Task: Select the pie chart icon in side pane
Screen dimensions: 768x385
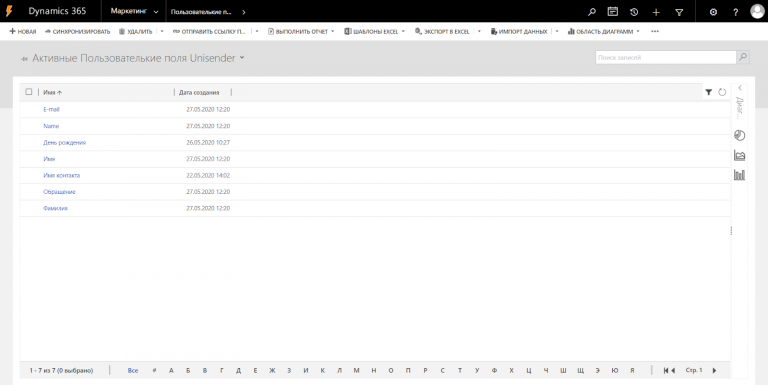Action: point(740,135)
